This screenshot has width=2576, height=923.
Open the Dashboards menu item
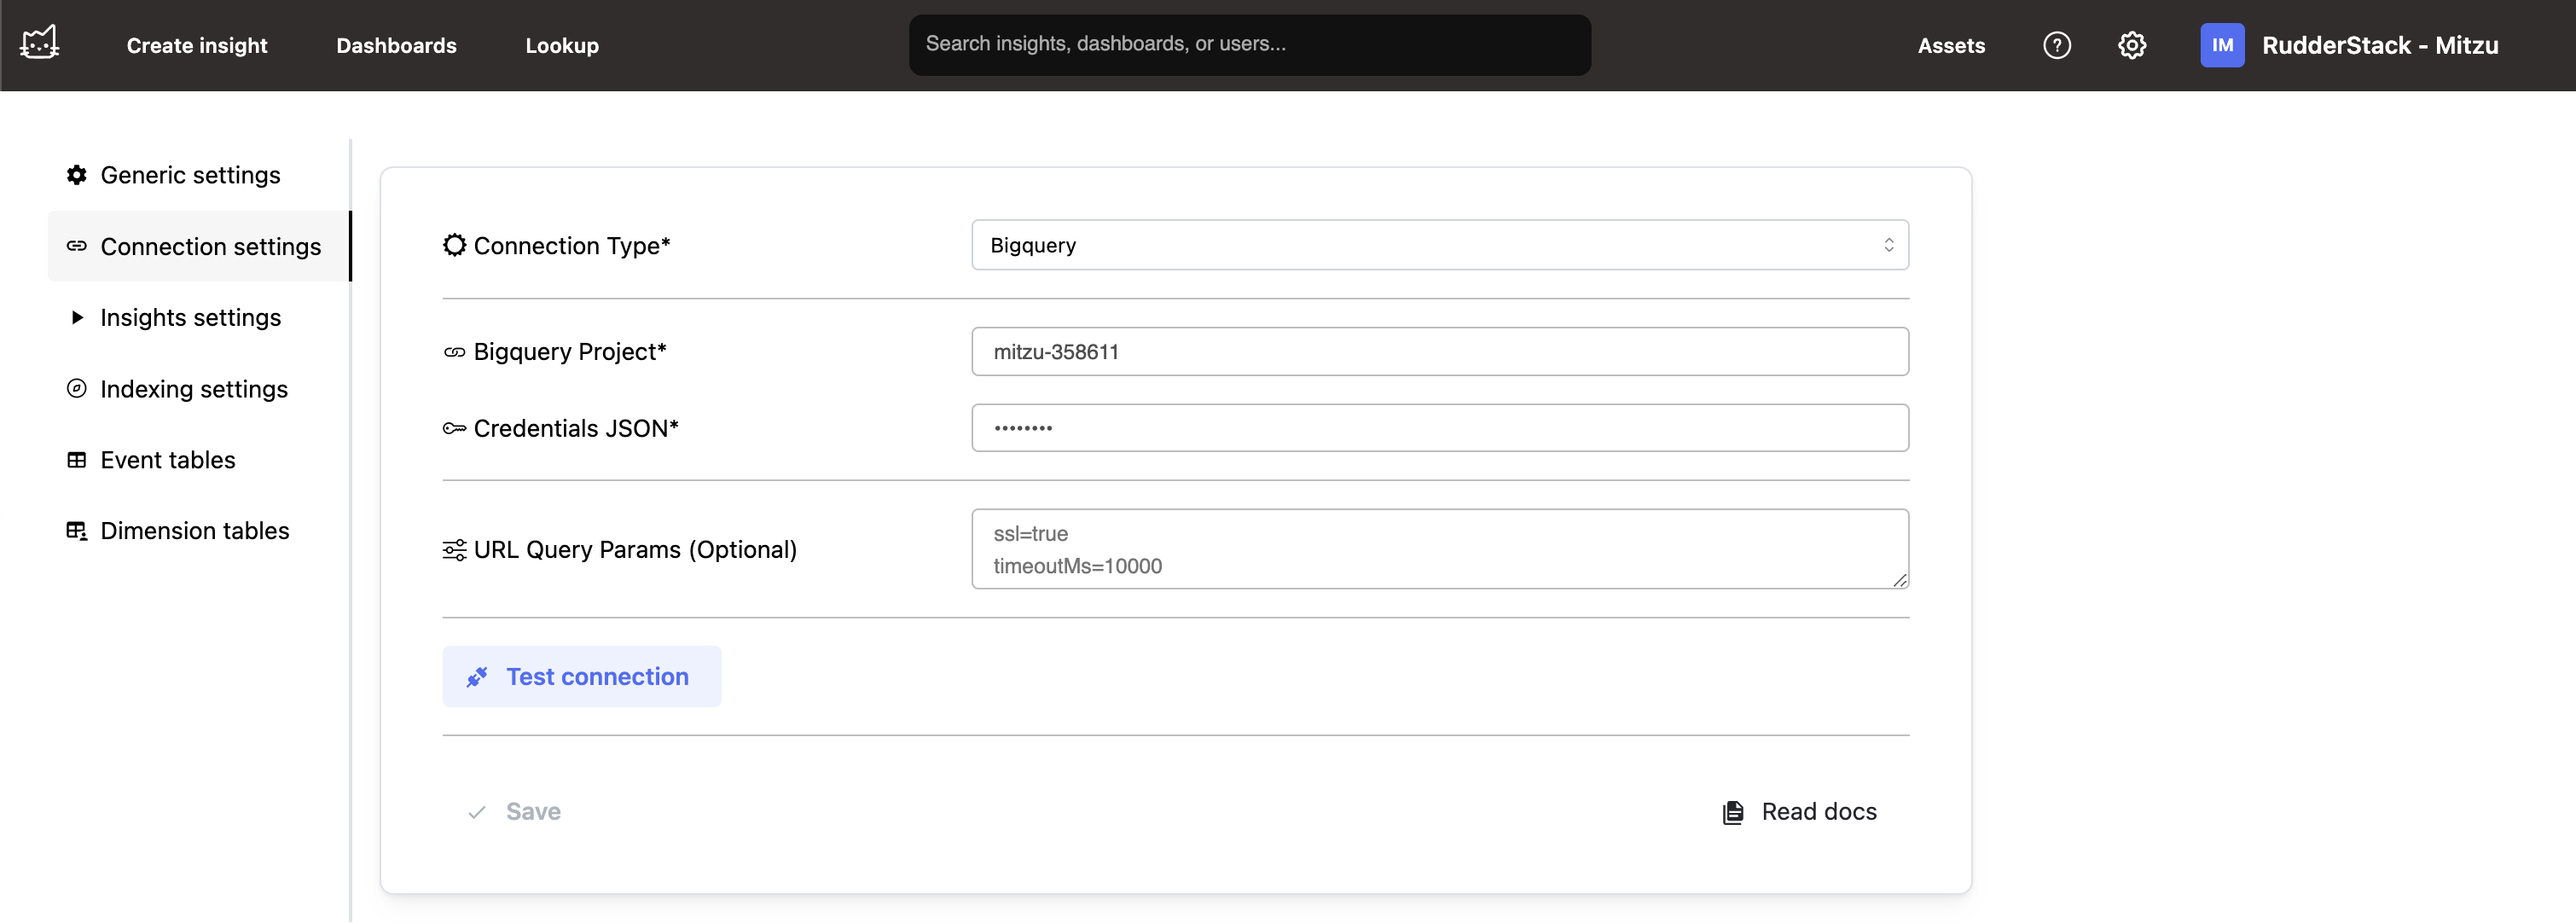396,45
